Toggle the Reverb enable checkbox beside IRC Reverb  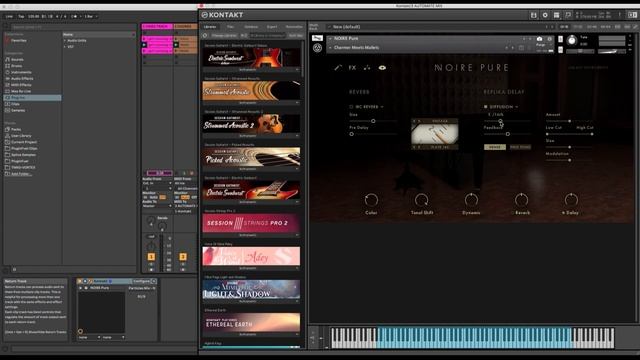(351, 107)
